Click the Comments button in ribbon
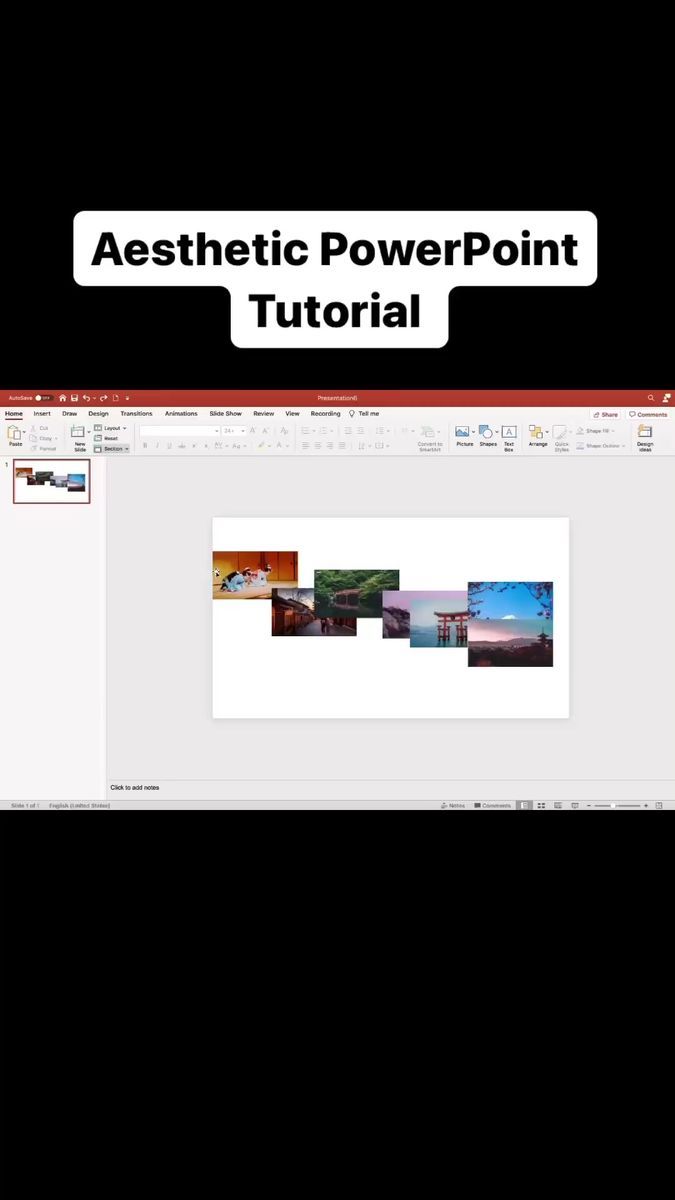This screenshot has height=1200, width=675. [x=648, y=414]
